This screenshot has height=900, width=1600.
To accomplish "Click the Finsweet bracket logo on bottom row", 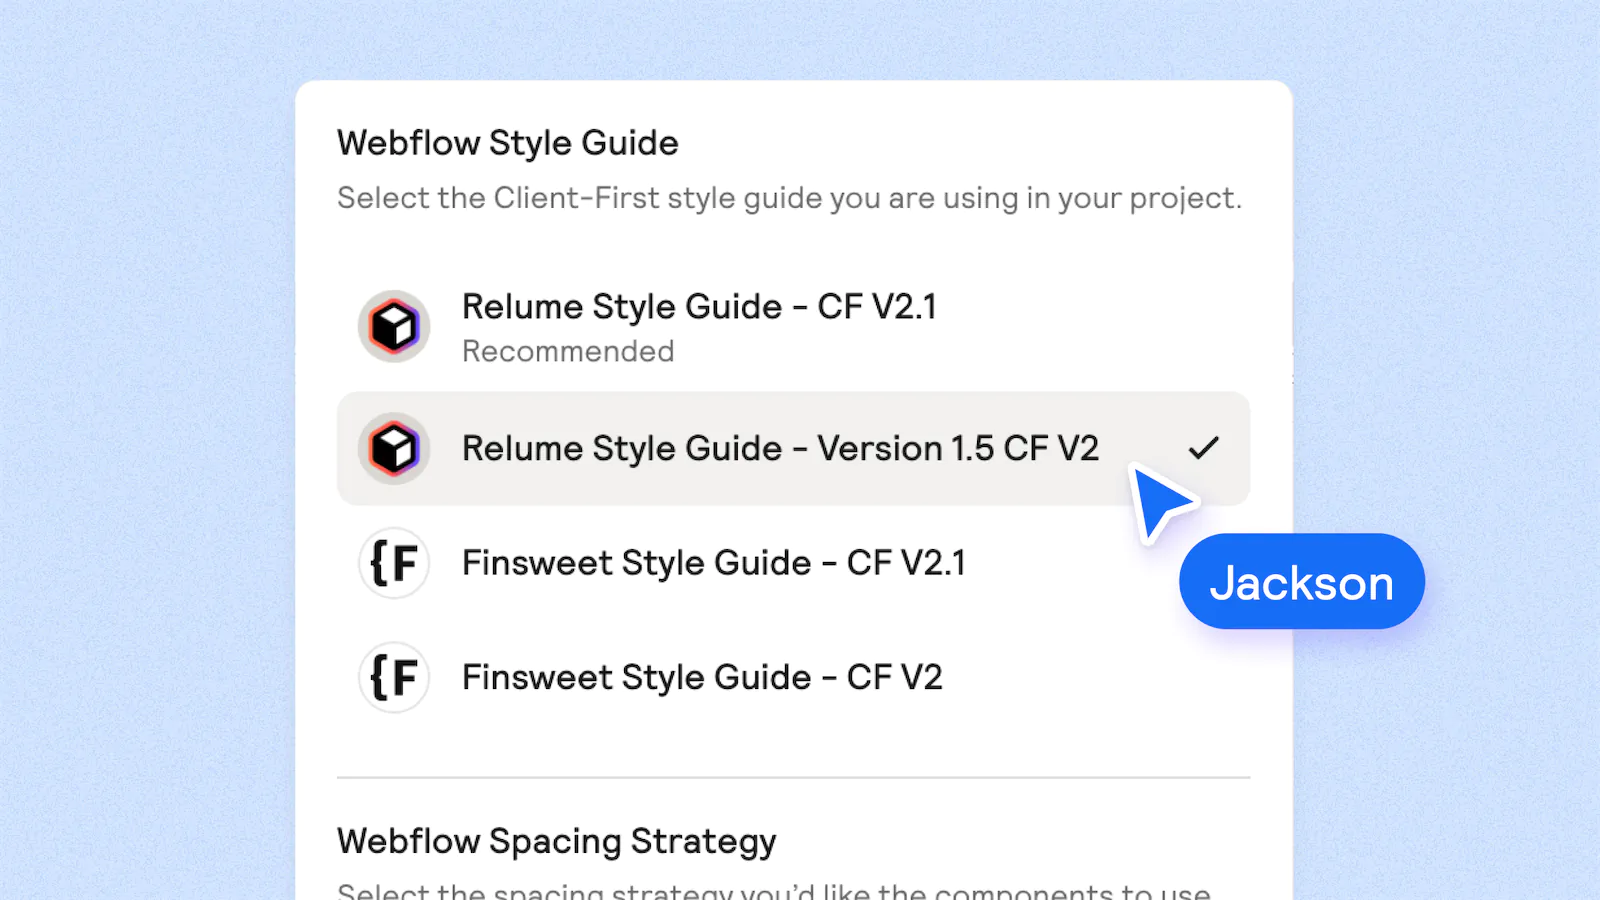I will [x=393, y=677].
